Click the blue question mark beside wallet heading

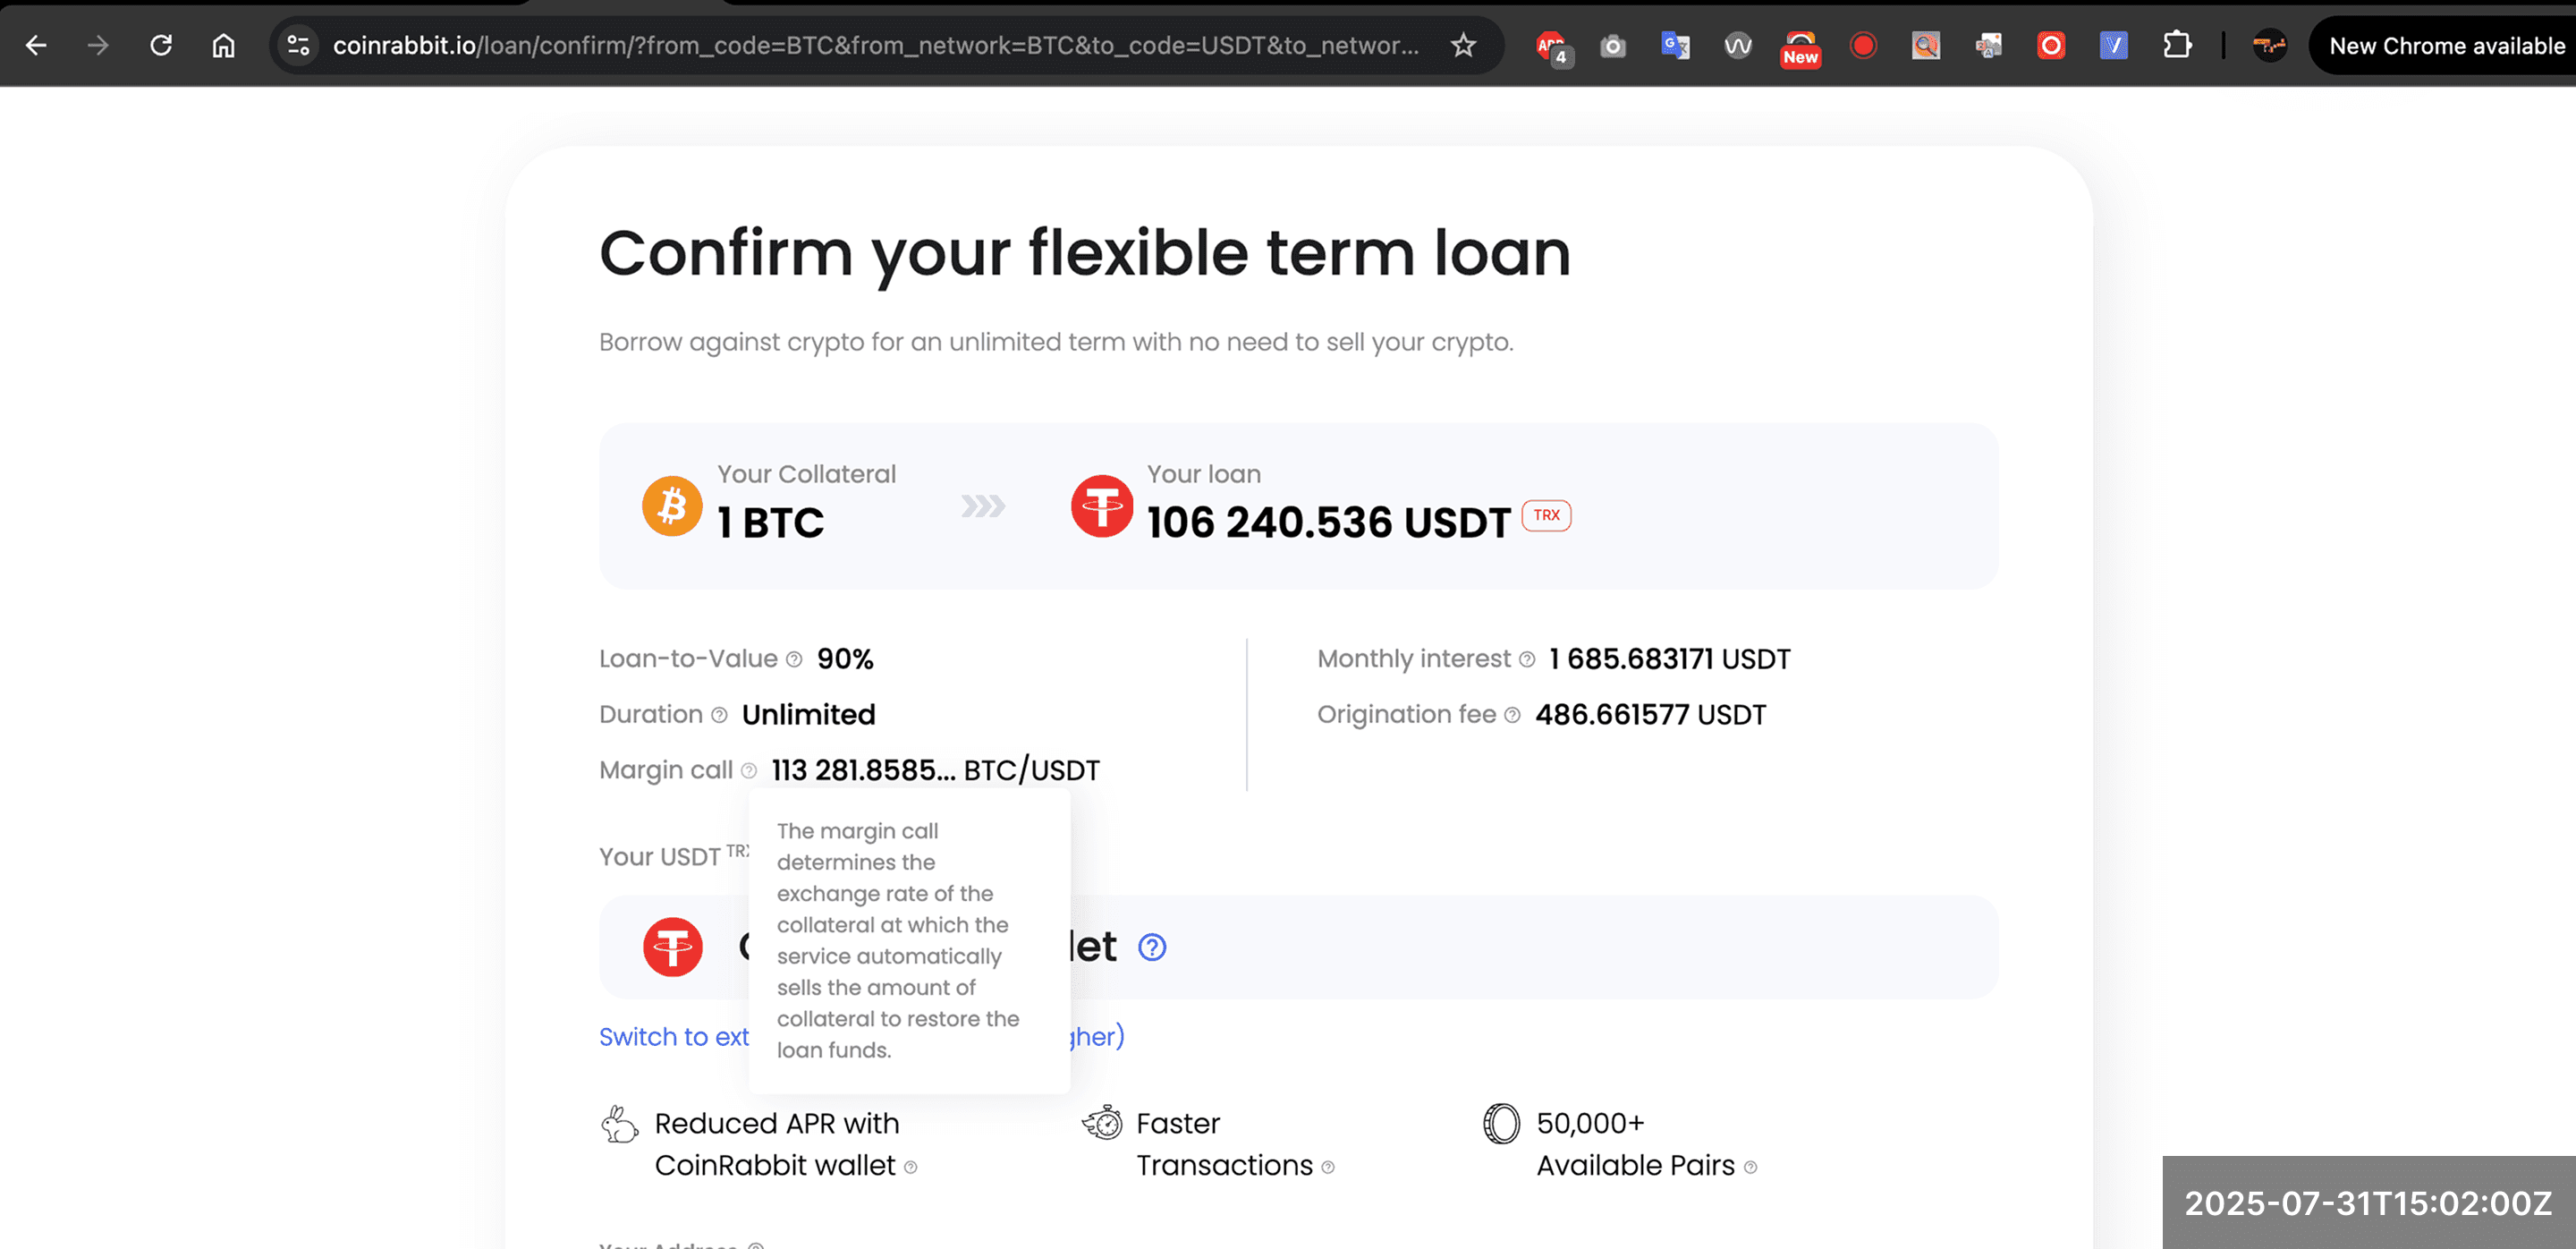click(x=1151, y=947)
